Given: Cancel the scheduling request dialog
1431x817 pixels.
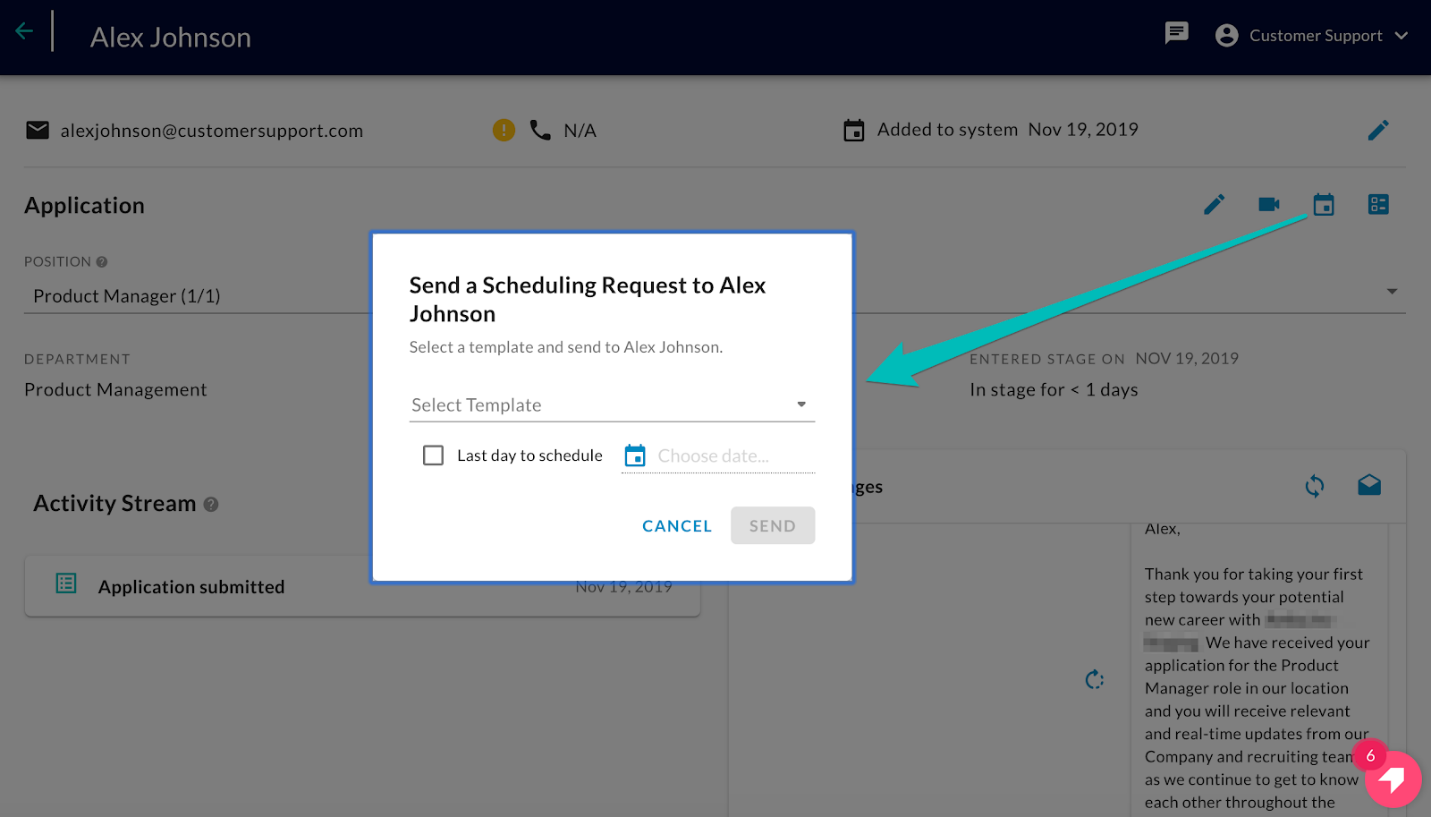Looking at the screenshot, I should [x=677, y=526].
